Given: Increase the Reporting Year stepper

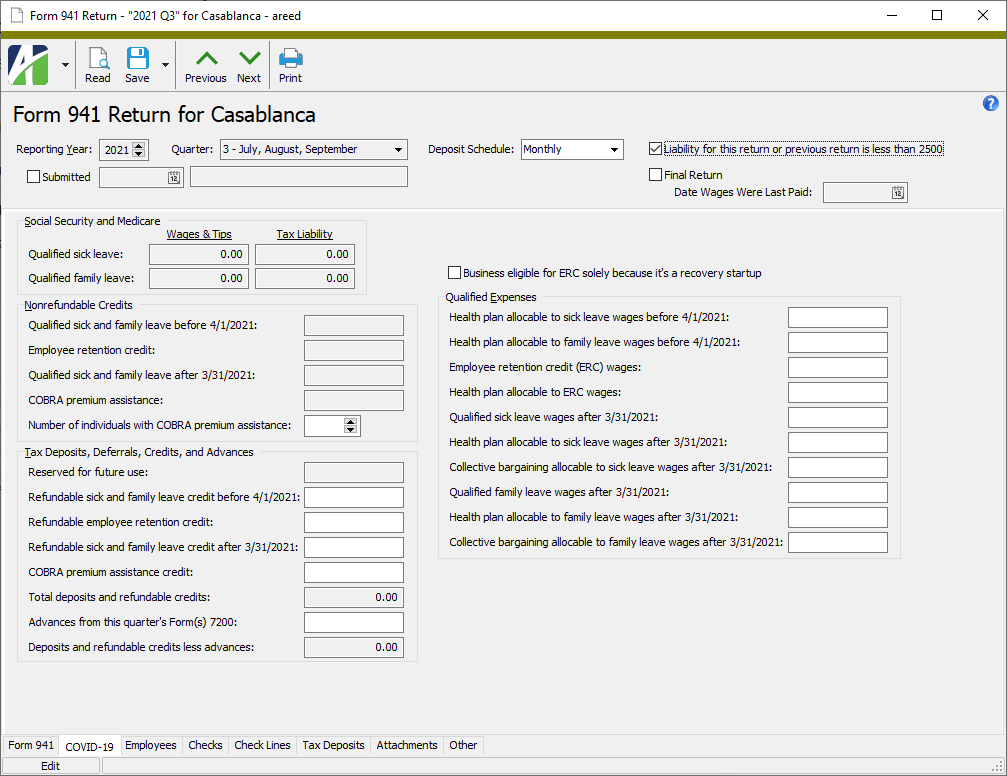Looking at the screenshot, I should [139, 146].
